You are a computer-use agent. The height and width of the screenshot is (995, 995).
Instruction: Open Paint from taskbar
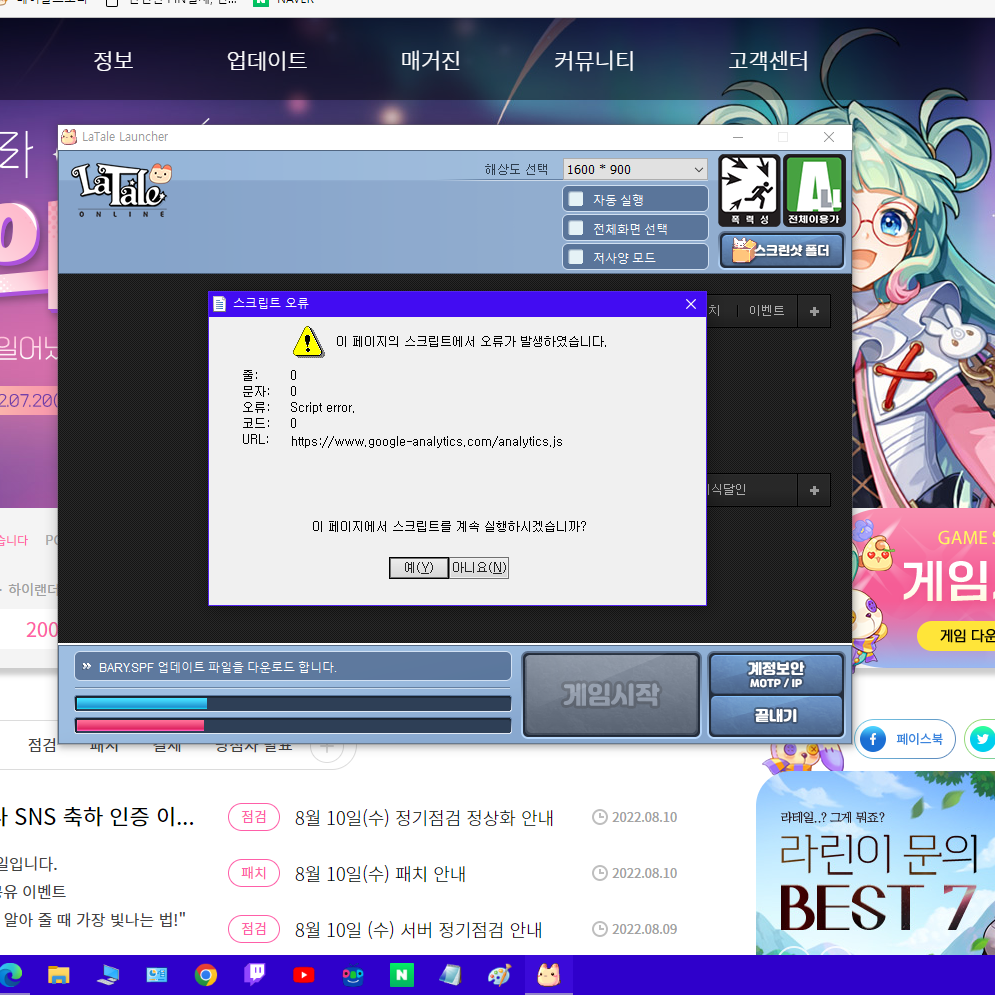point(499,974)
